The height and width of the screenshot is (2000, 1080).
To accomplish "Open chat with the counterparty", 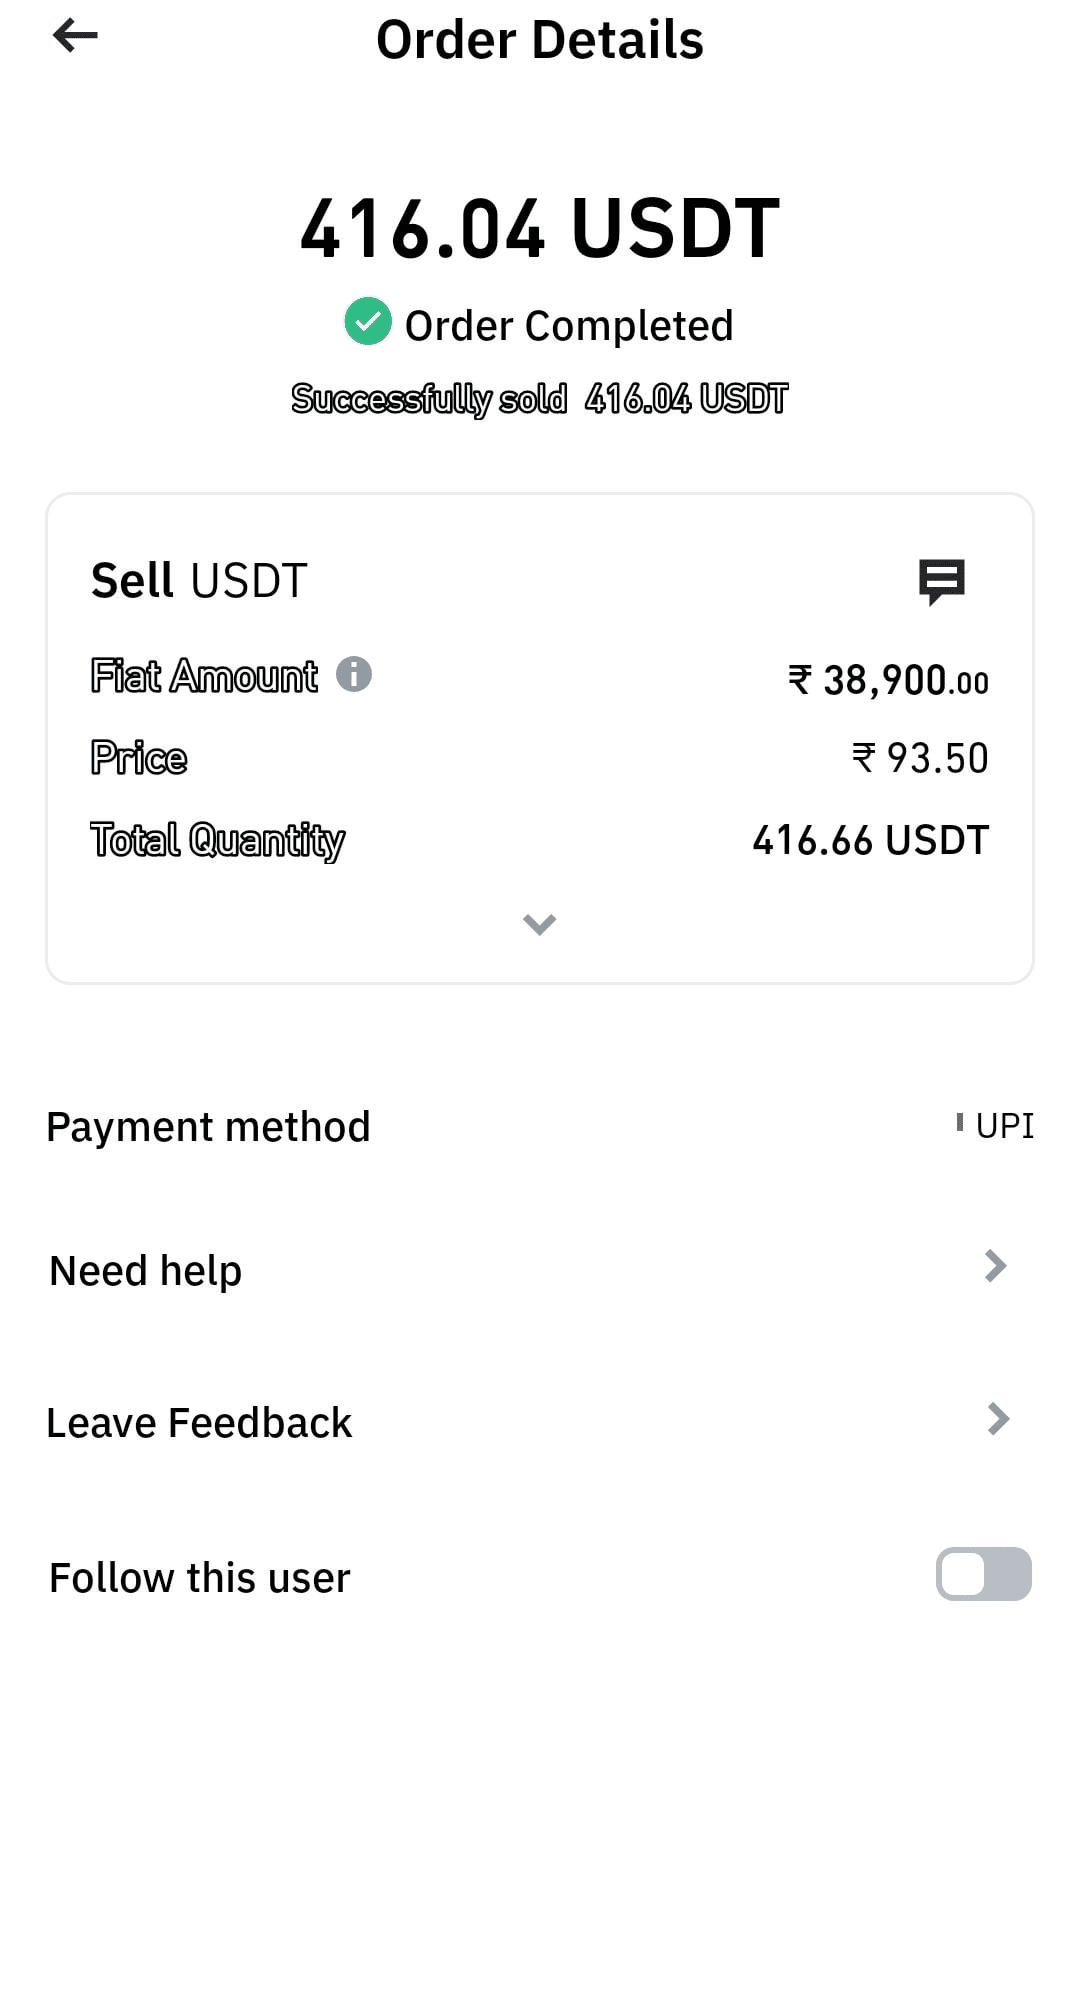I will point(941,581).
